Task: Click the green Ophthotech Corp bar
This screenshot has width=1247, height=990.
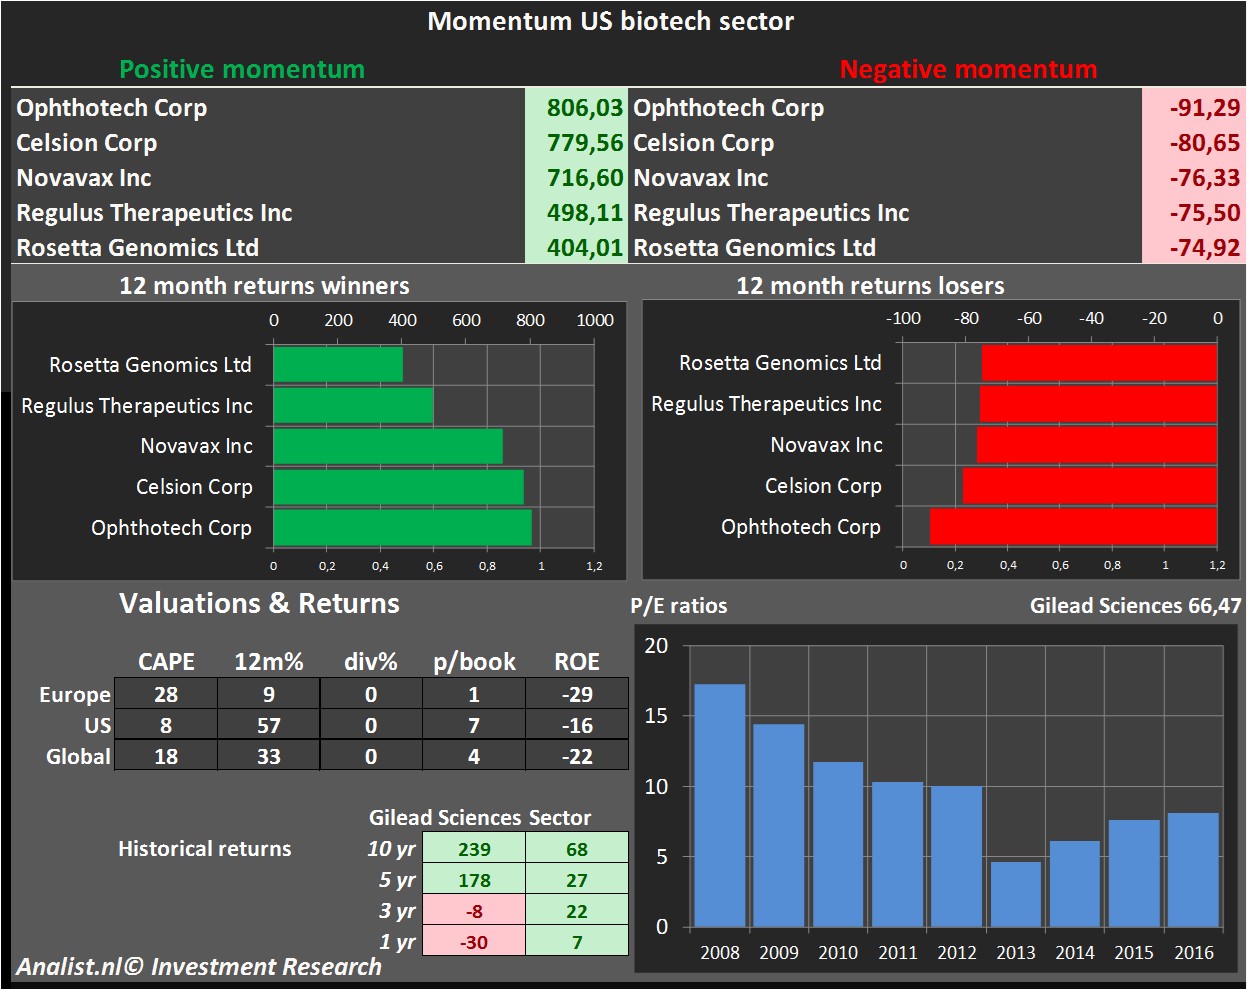Action: [x=403, y=528]
